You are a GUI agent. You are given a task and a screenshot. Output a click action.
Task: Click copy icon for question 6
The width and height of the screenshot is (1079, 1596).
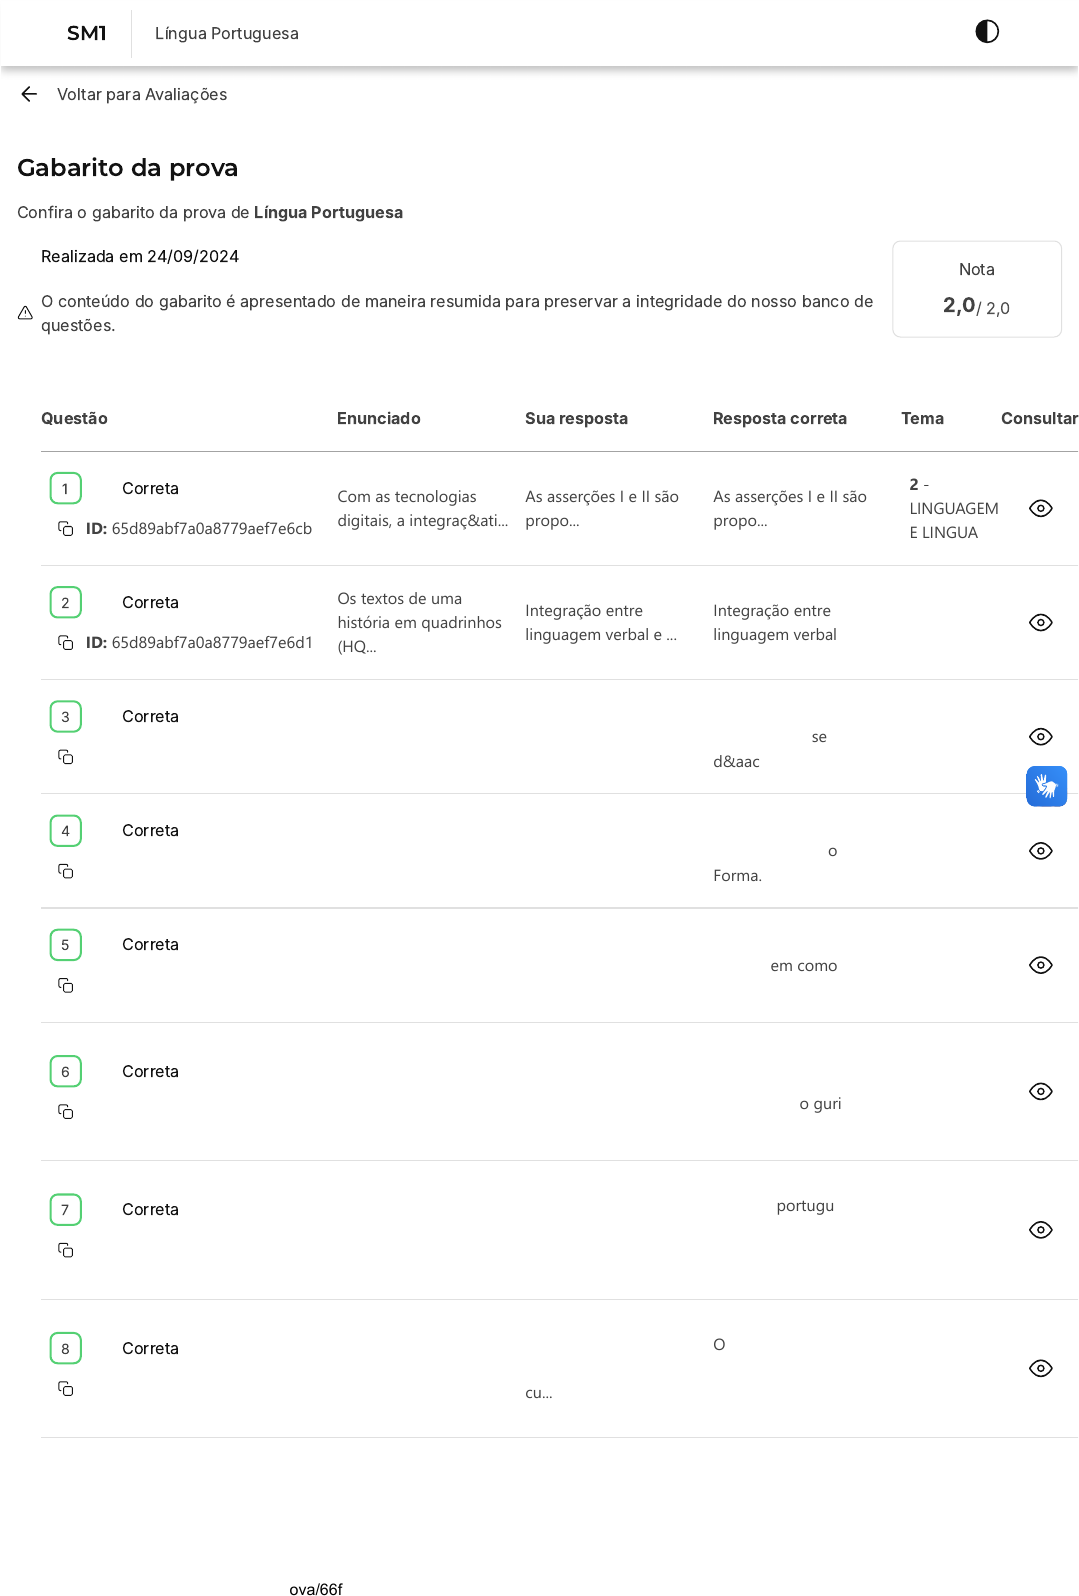click(x=66, y=1112)
